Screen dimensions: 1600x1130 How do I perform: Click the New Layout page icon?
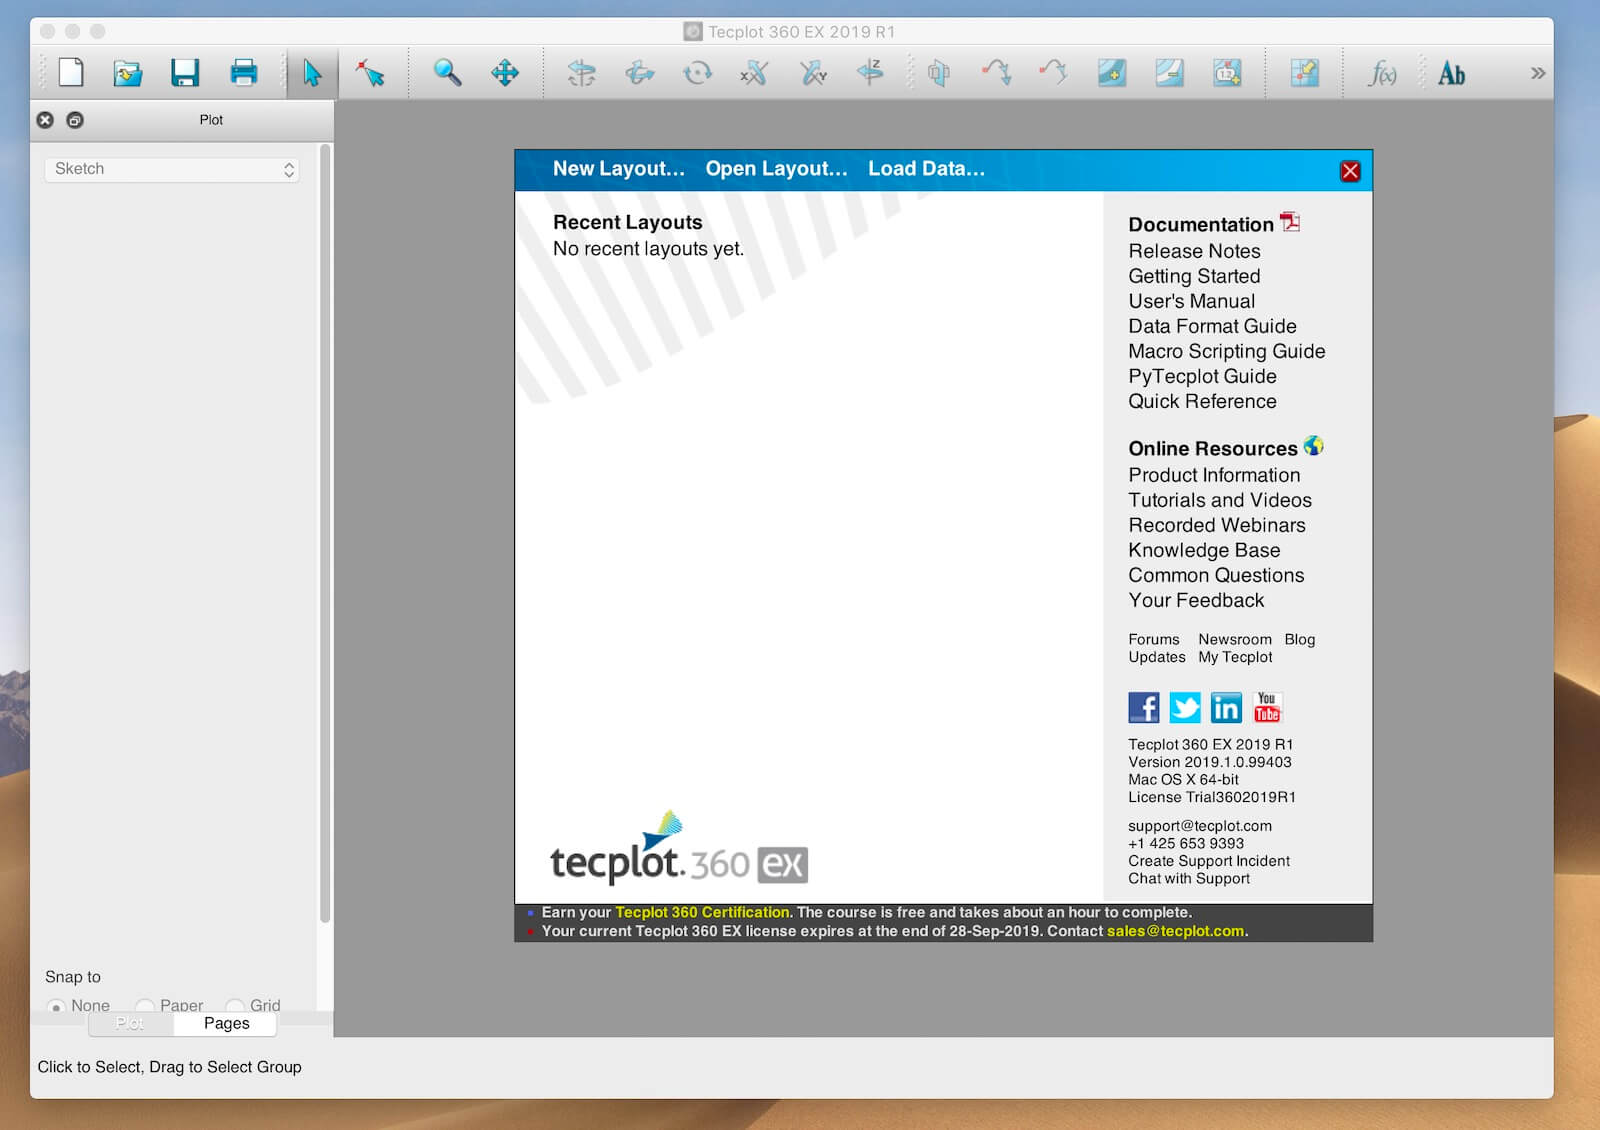[x=71, y=73]
